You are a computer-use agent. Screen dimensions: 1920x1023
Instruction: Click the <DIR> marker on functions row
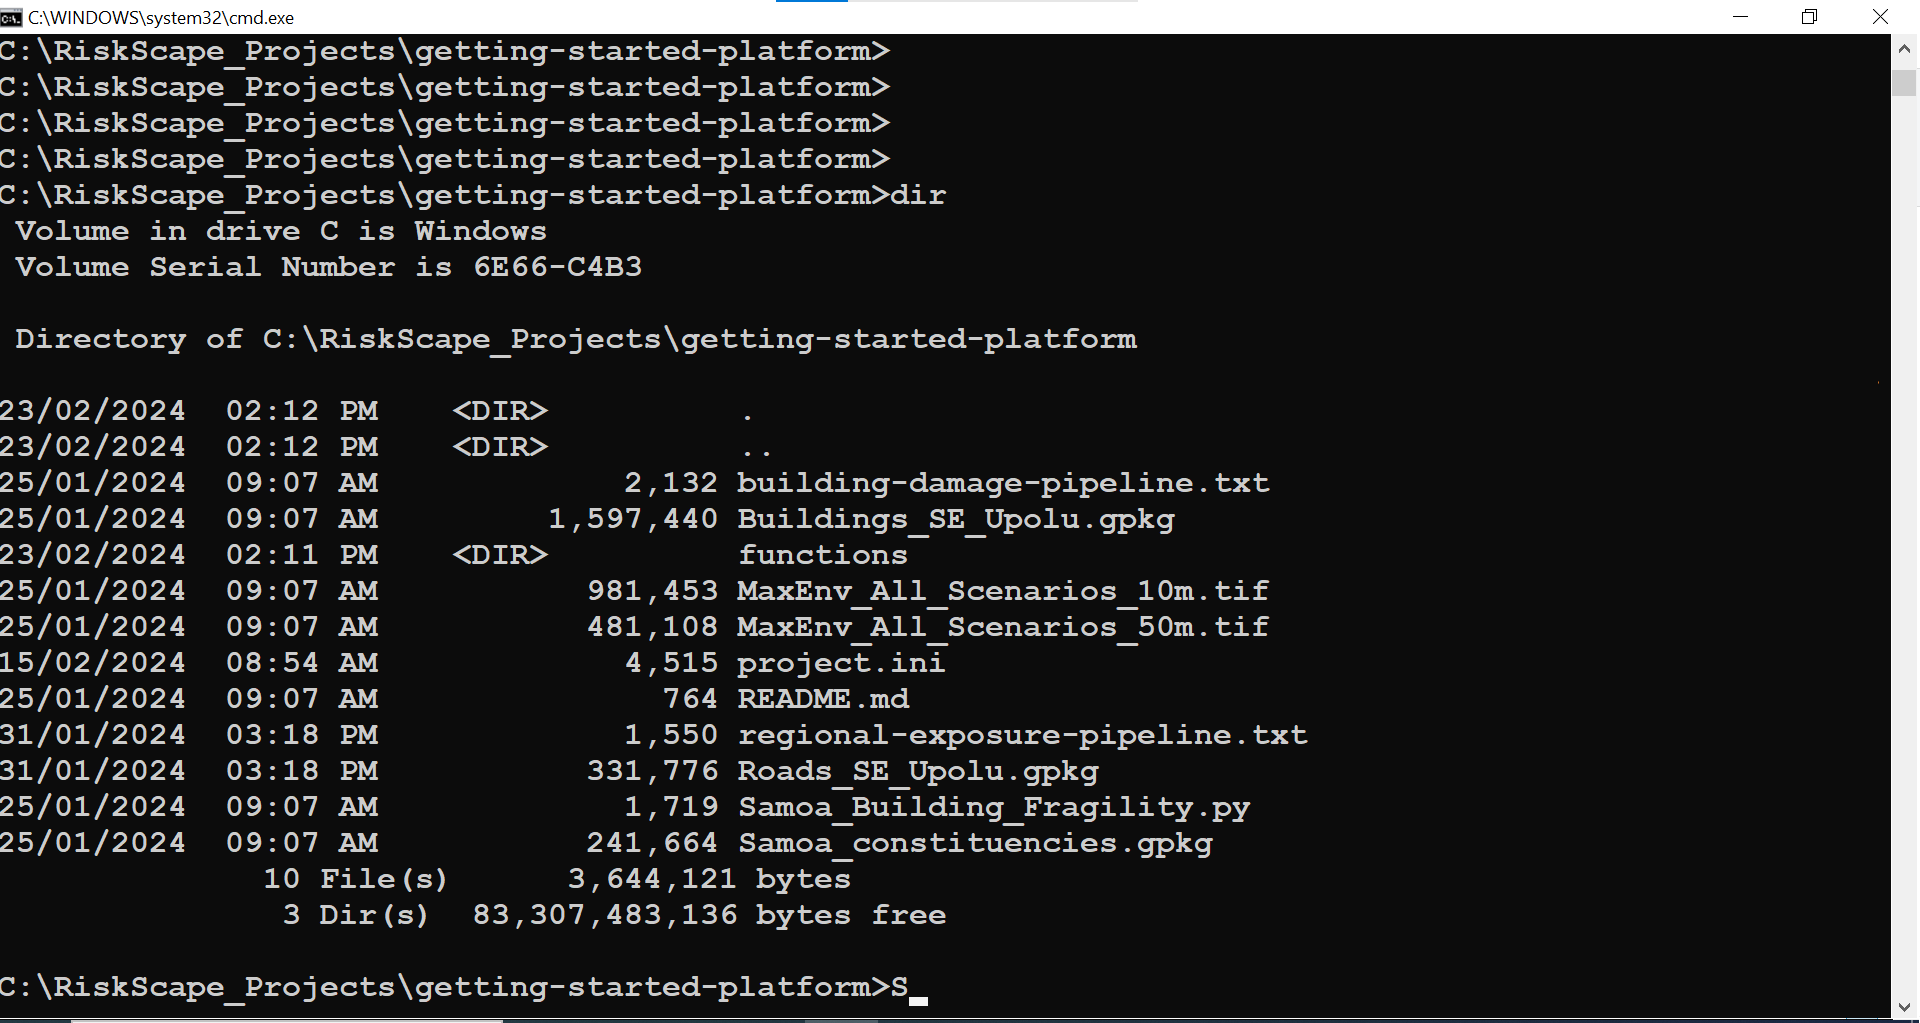500,555
